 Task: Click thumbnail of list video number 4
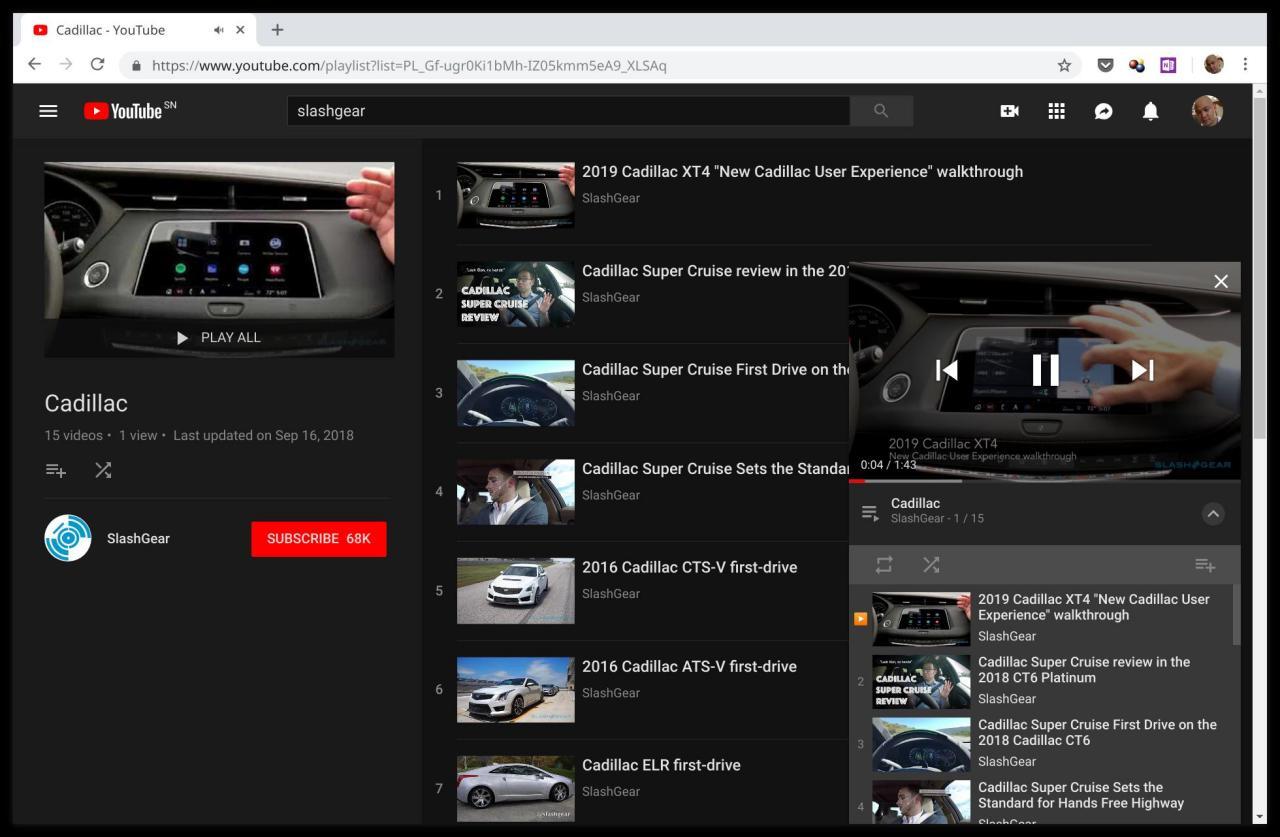coord(516,492)
